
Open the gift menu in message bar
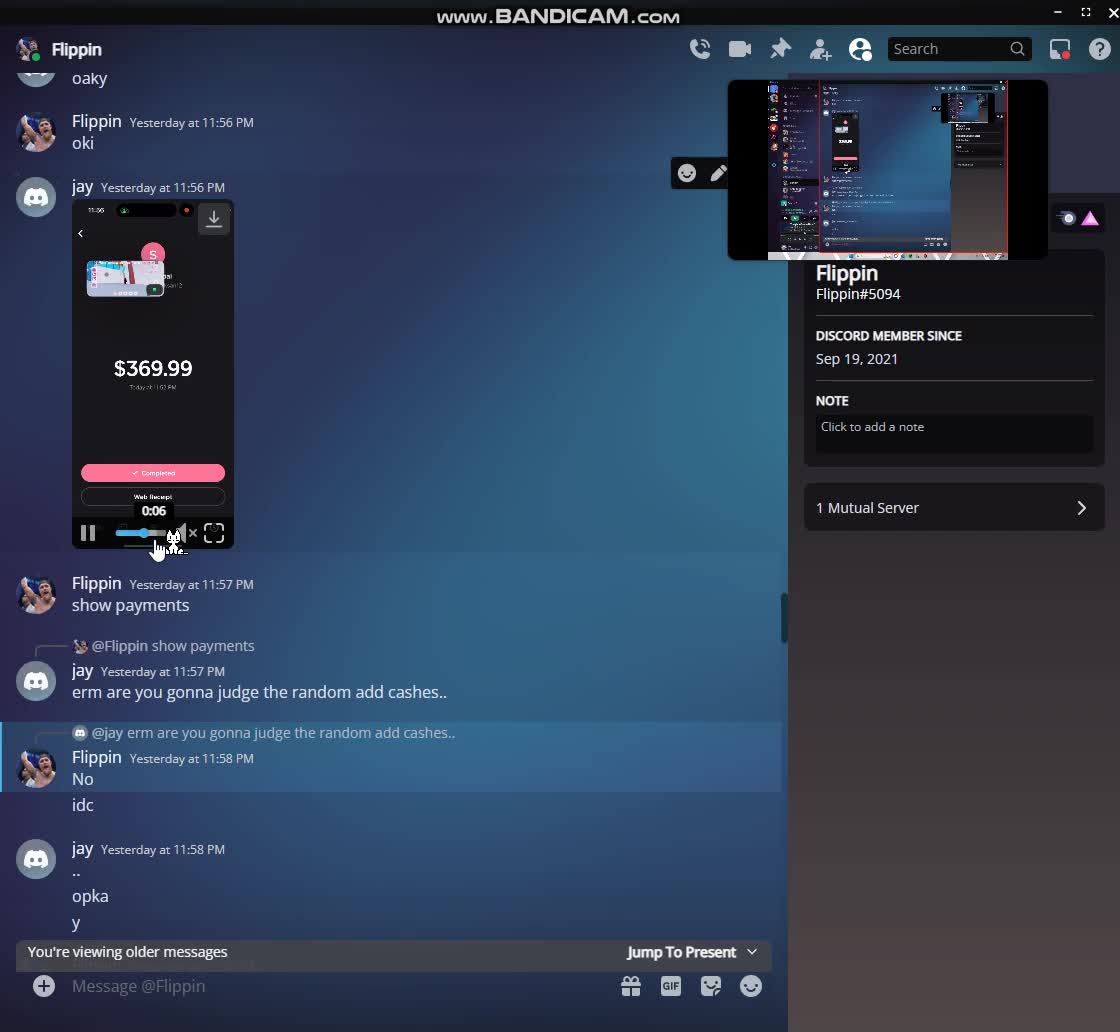[x=631, y=987]
